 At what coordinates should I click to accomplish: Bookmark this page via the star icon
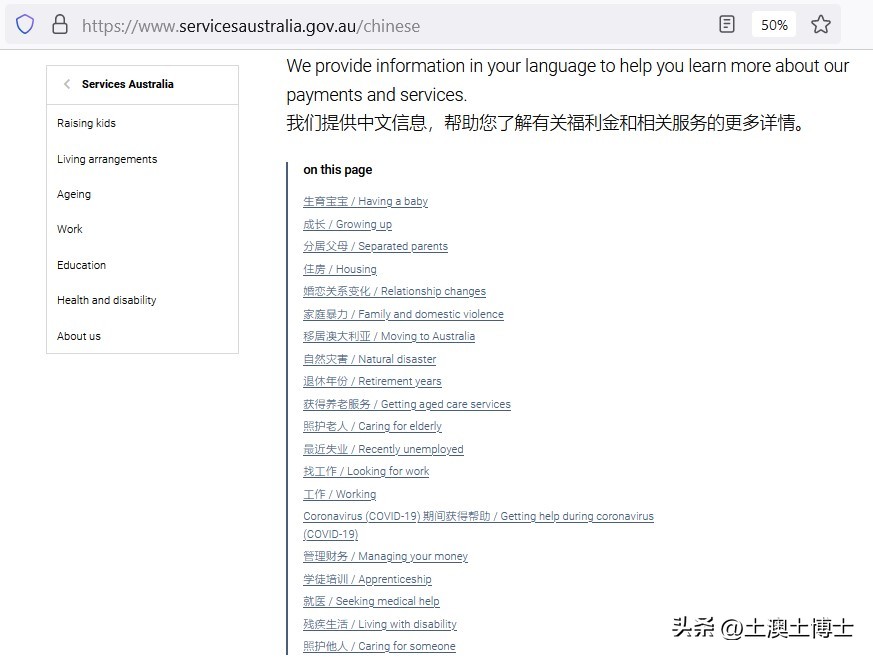click(x=821, y=24)
